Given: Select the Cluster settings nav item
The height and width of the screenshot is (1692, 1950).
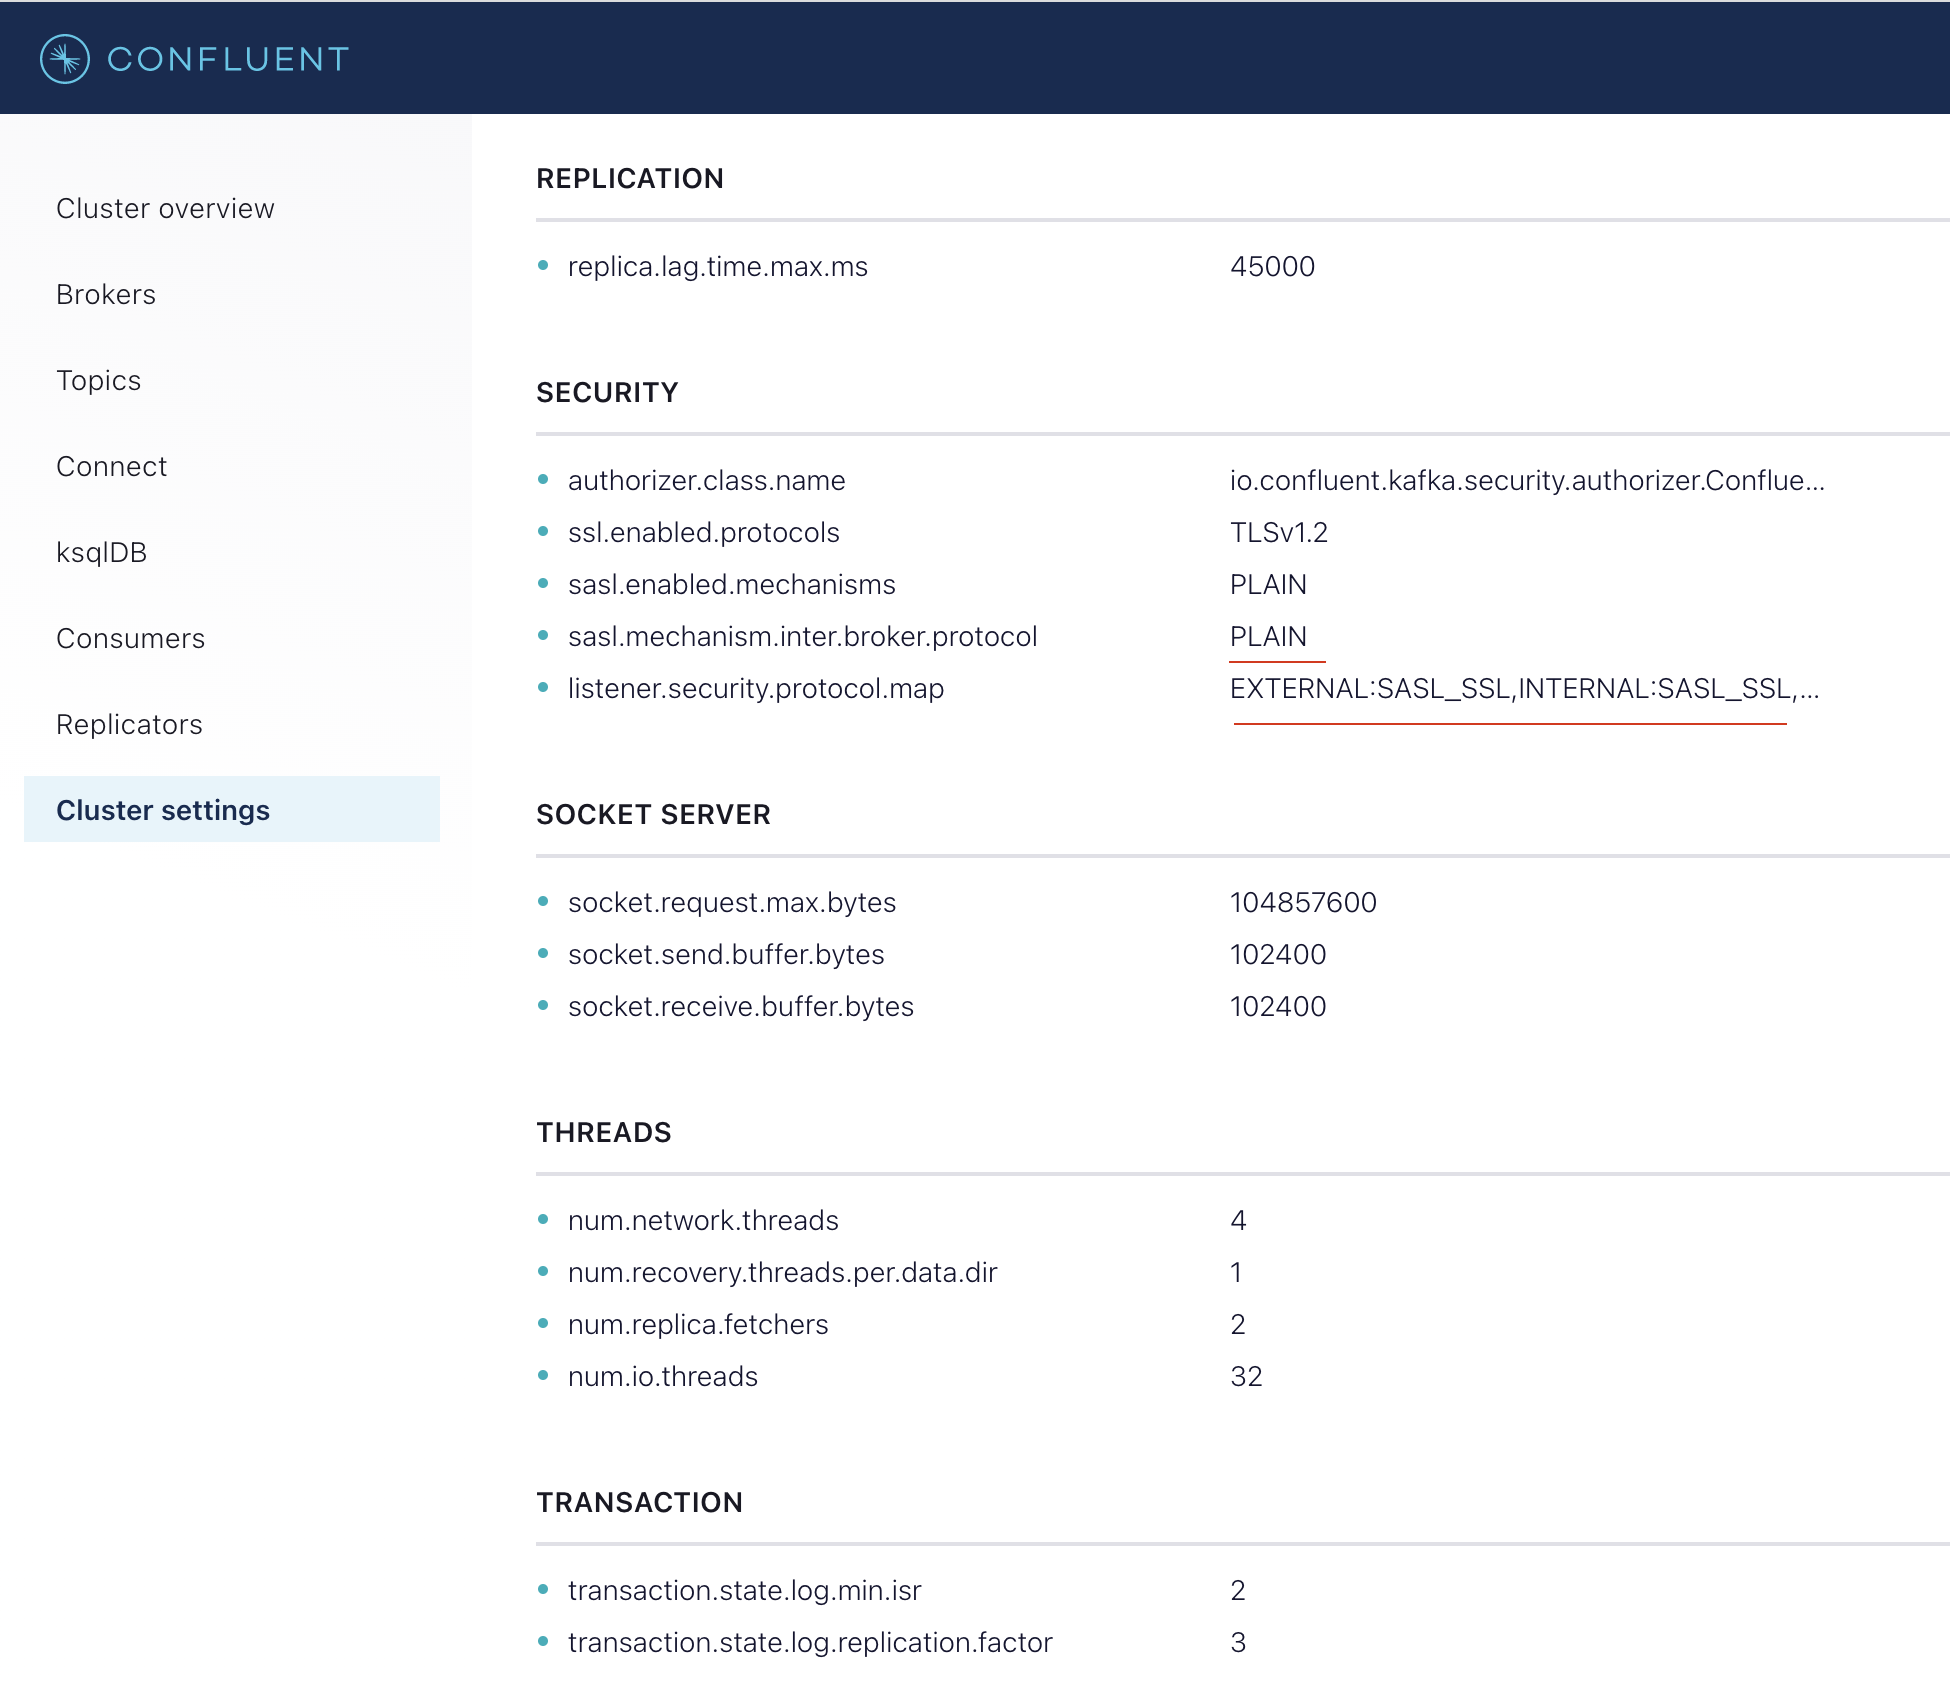Looking at the screenshot, I should click(163, 810).
